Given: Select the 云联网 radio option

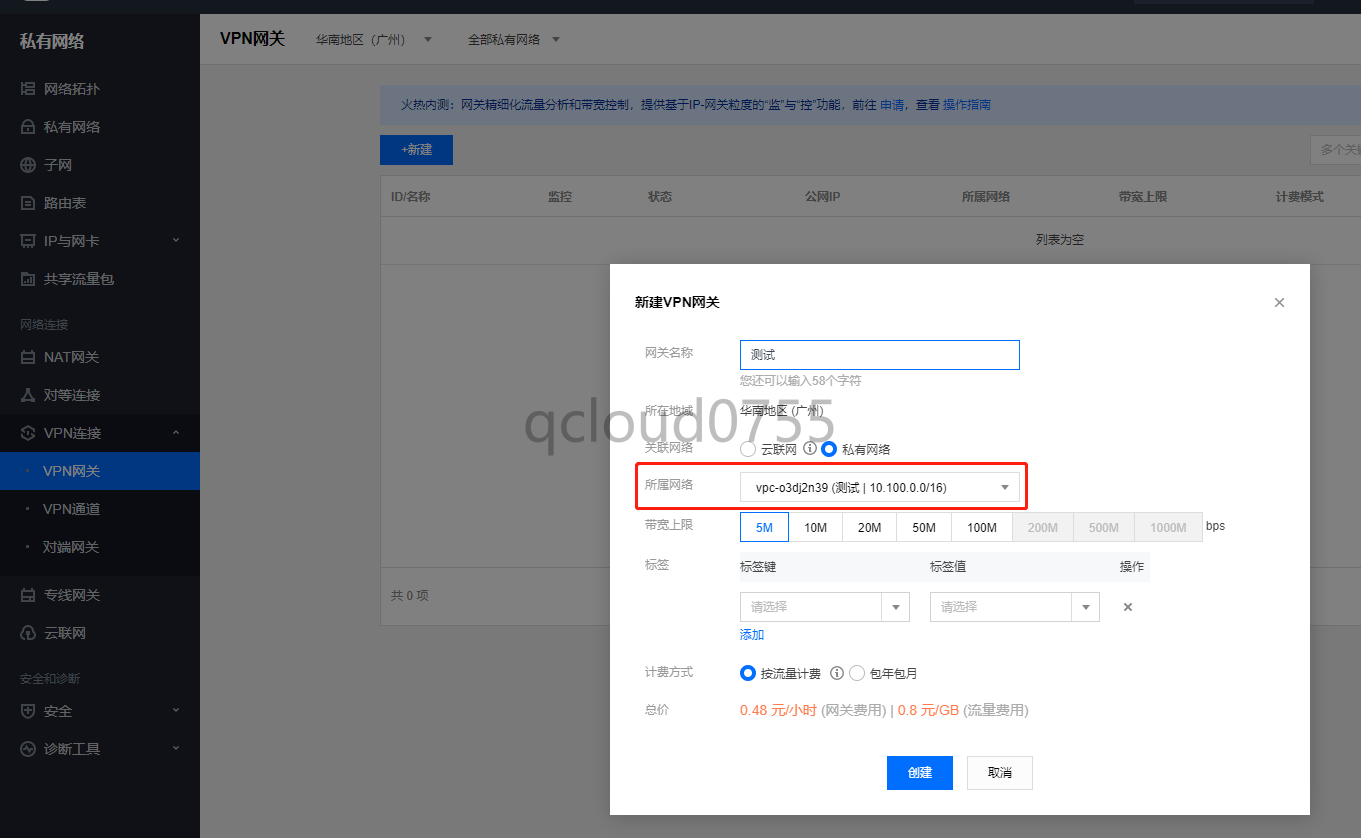Looking at the screenshot, I should click(x=748, y=449).
